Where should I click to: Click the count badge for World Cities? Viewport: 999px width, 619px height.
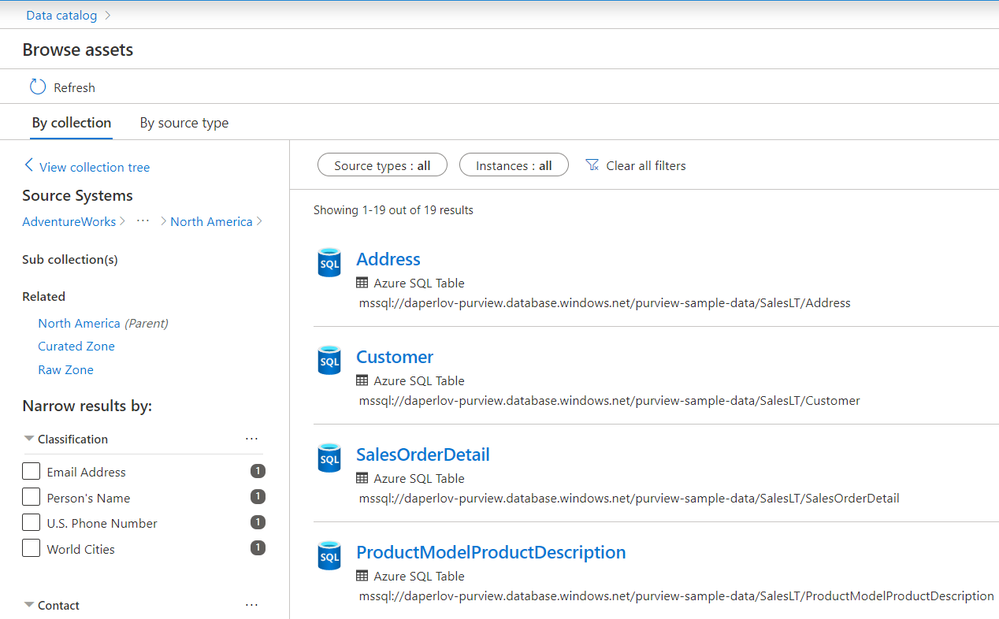coord(257,547)
